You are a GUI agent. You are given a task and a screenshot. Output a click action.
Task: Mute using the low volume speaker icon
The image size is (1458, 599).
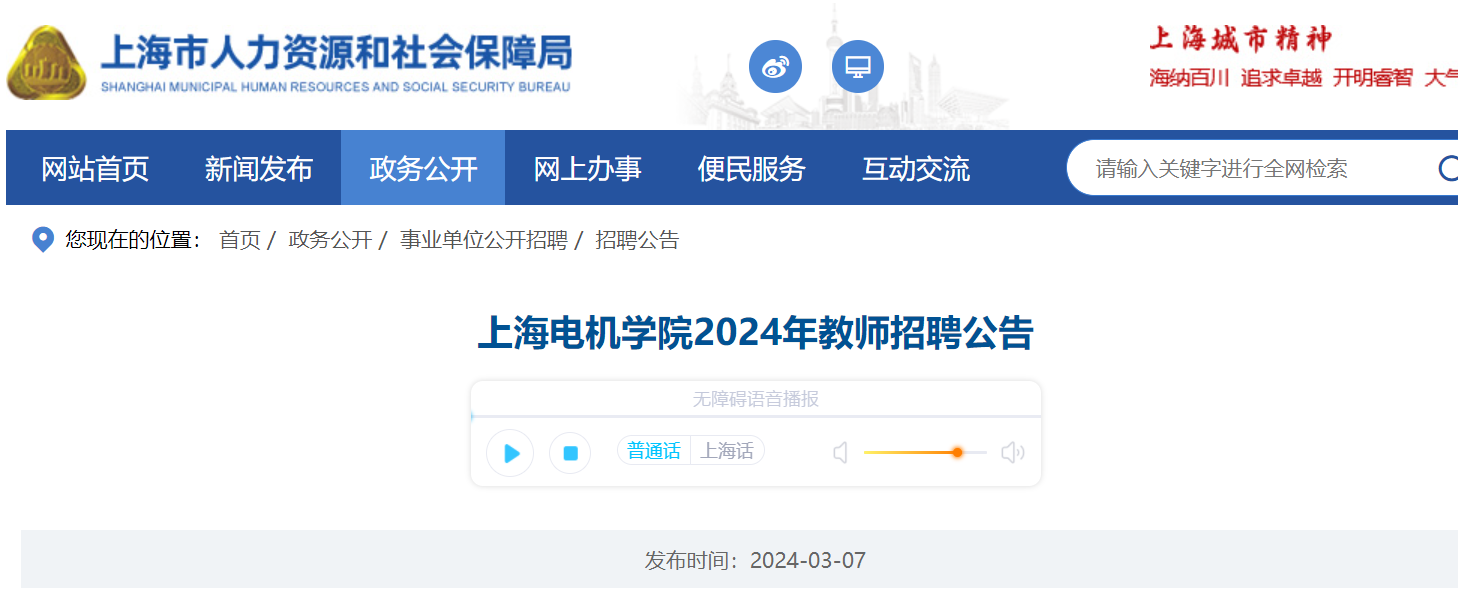[x=840, y=453]
